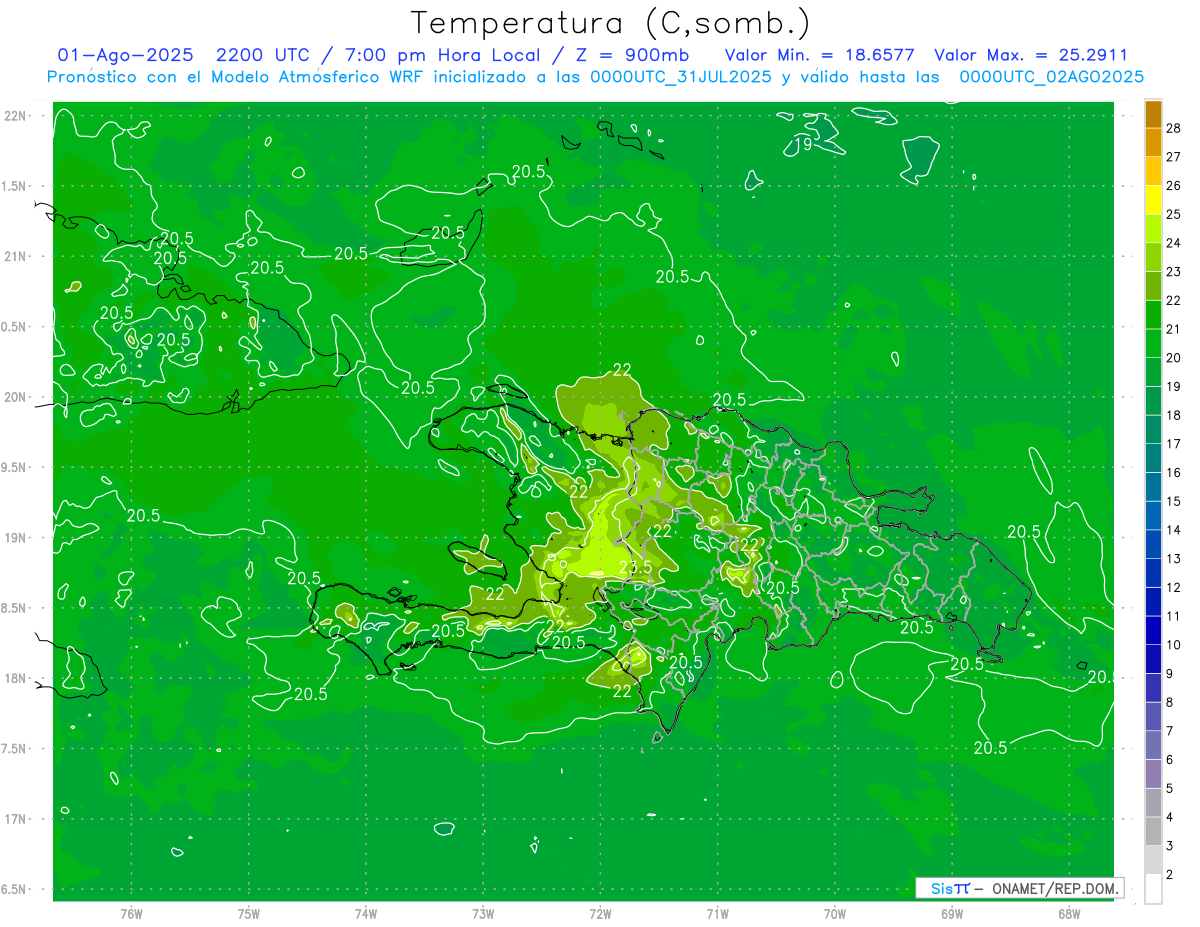Image resolution: width=1200 pixels, height=927 pixels.
Task: Click the 'Temperatura (C,somb.)' chart title
Action: click(x=611, y=23)
